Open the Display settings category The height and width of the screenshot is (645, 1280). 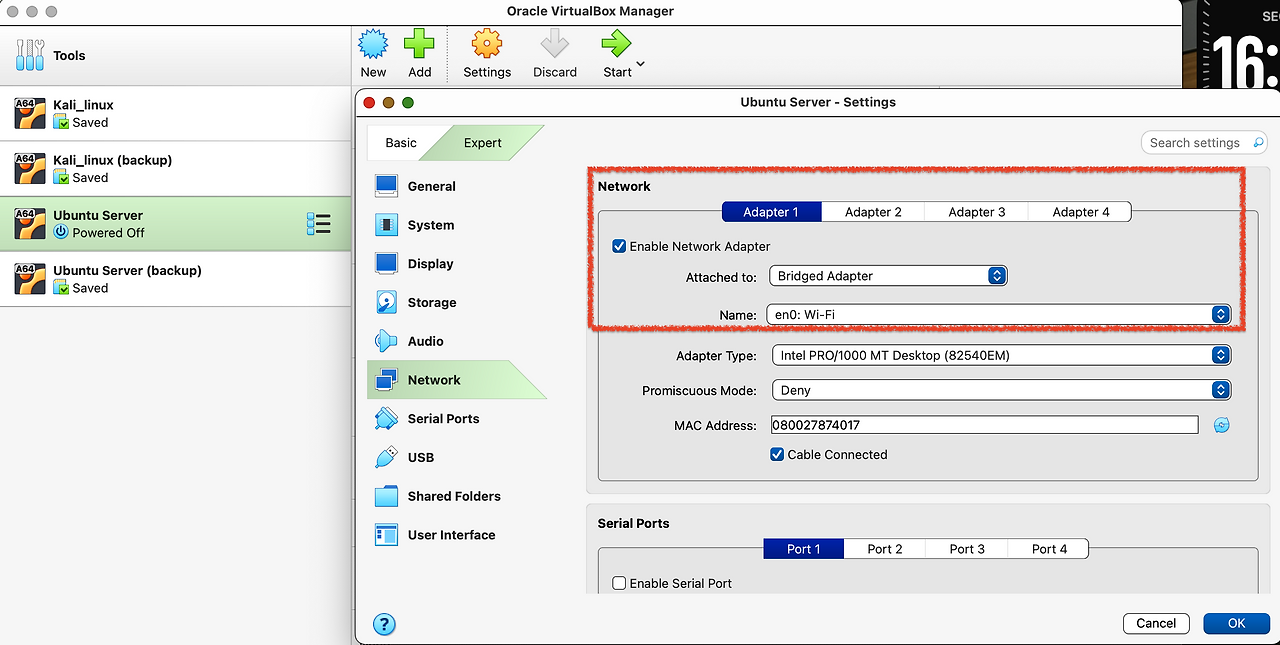(x=457, y=264)
